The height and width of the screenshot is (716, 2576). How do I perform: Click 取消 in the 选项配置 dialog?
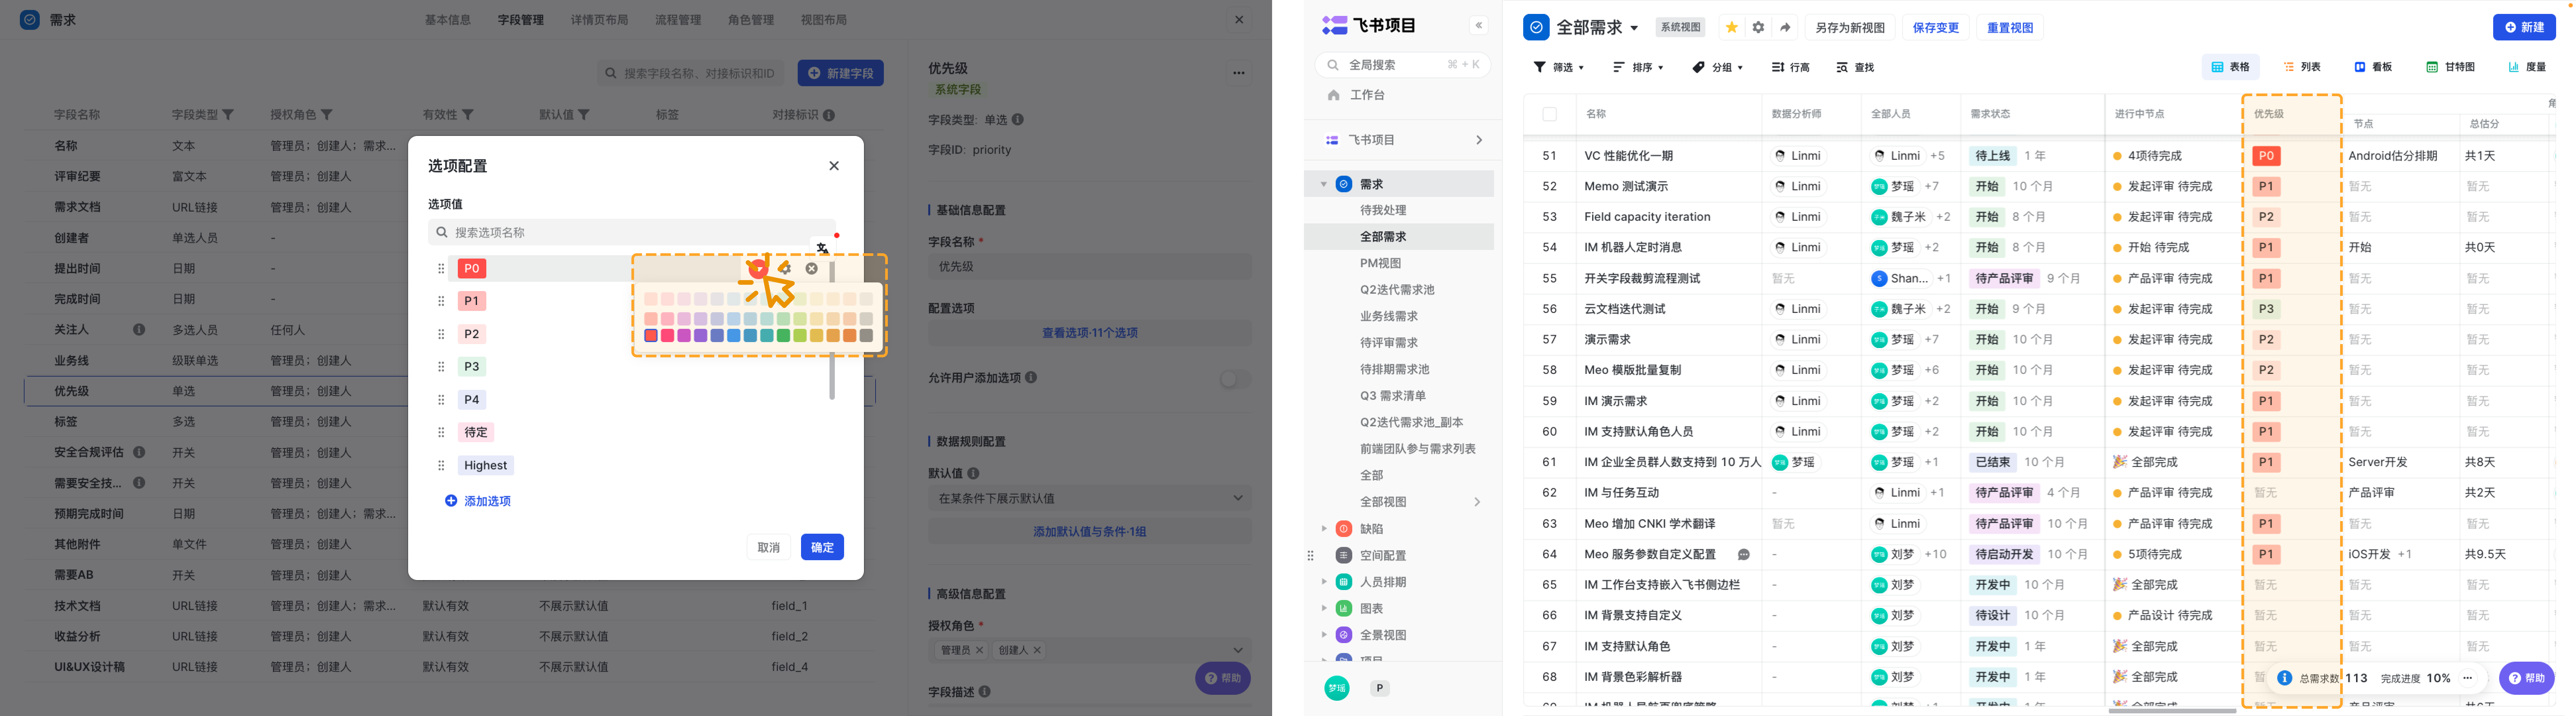pos(768,547)
